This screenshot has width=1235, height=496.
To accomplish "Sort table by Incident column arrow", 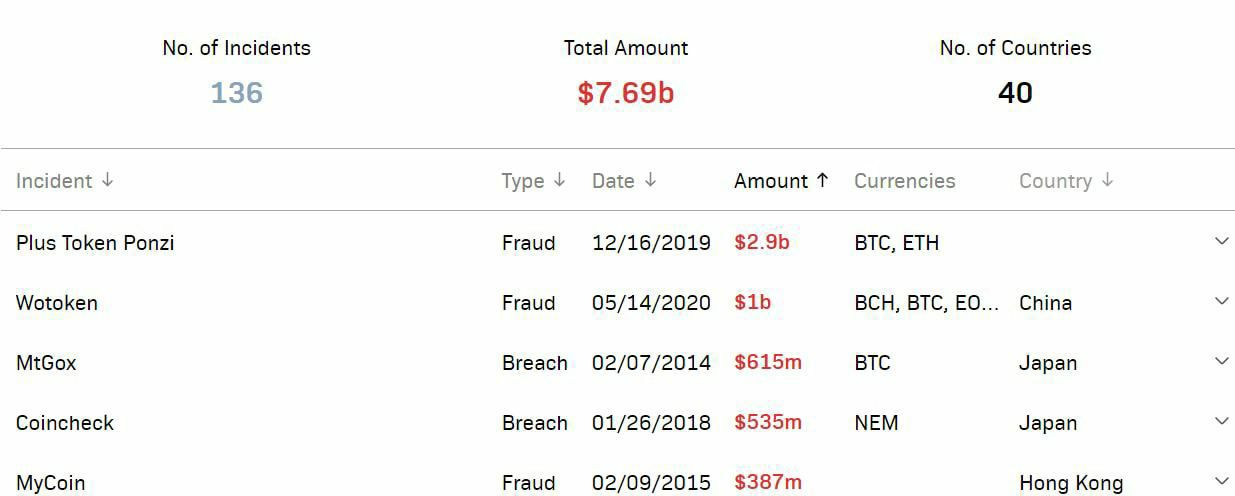I will (108, 181).
